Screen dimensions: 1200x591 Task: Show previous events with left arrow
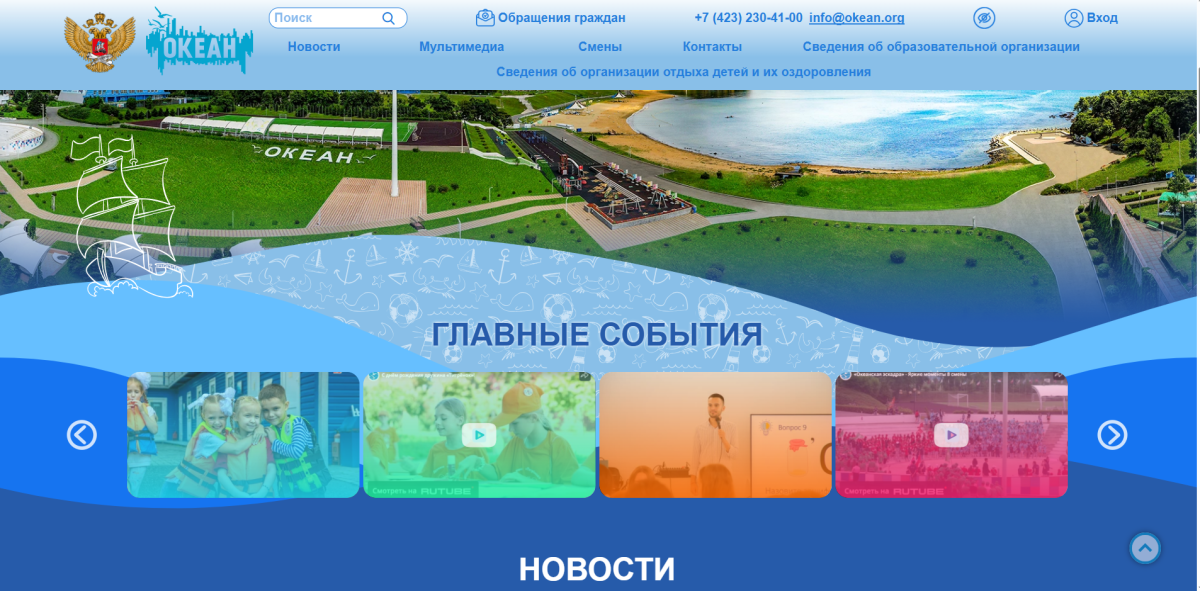tap(82, 435)
